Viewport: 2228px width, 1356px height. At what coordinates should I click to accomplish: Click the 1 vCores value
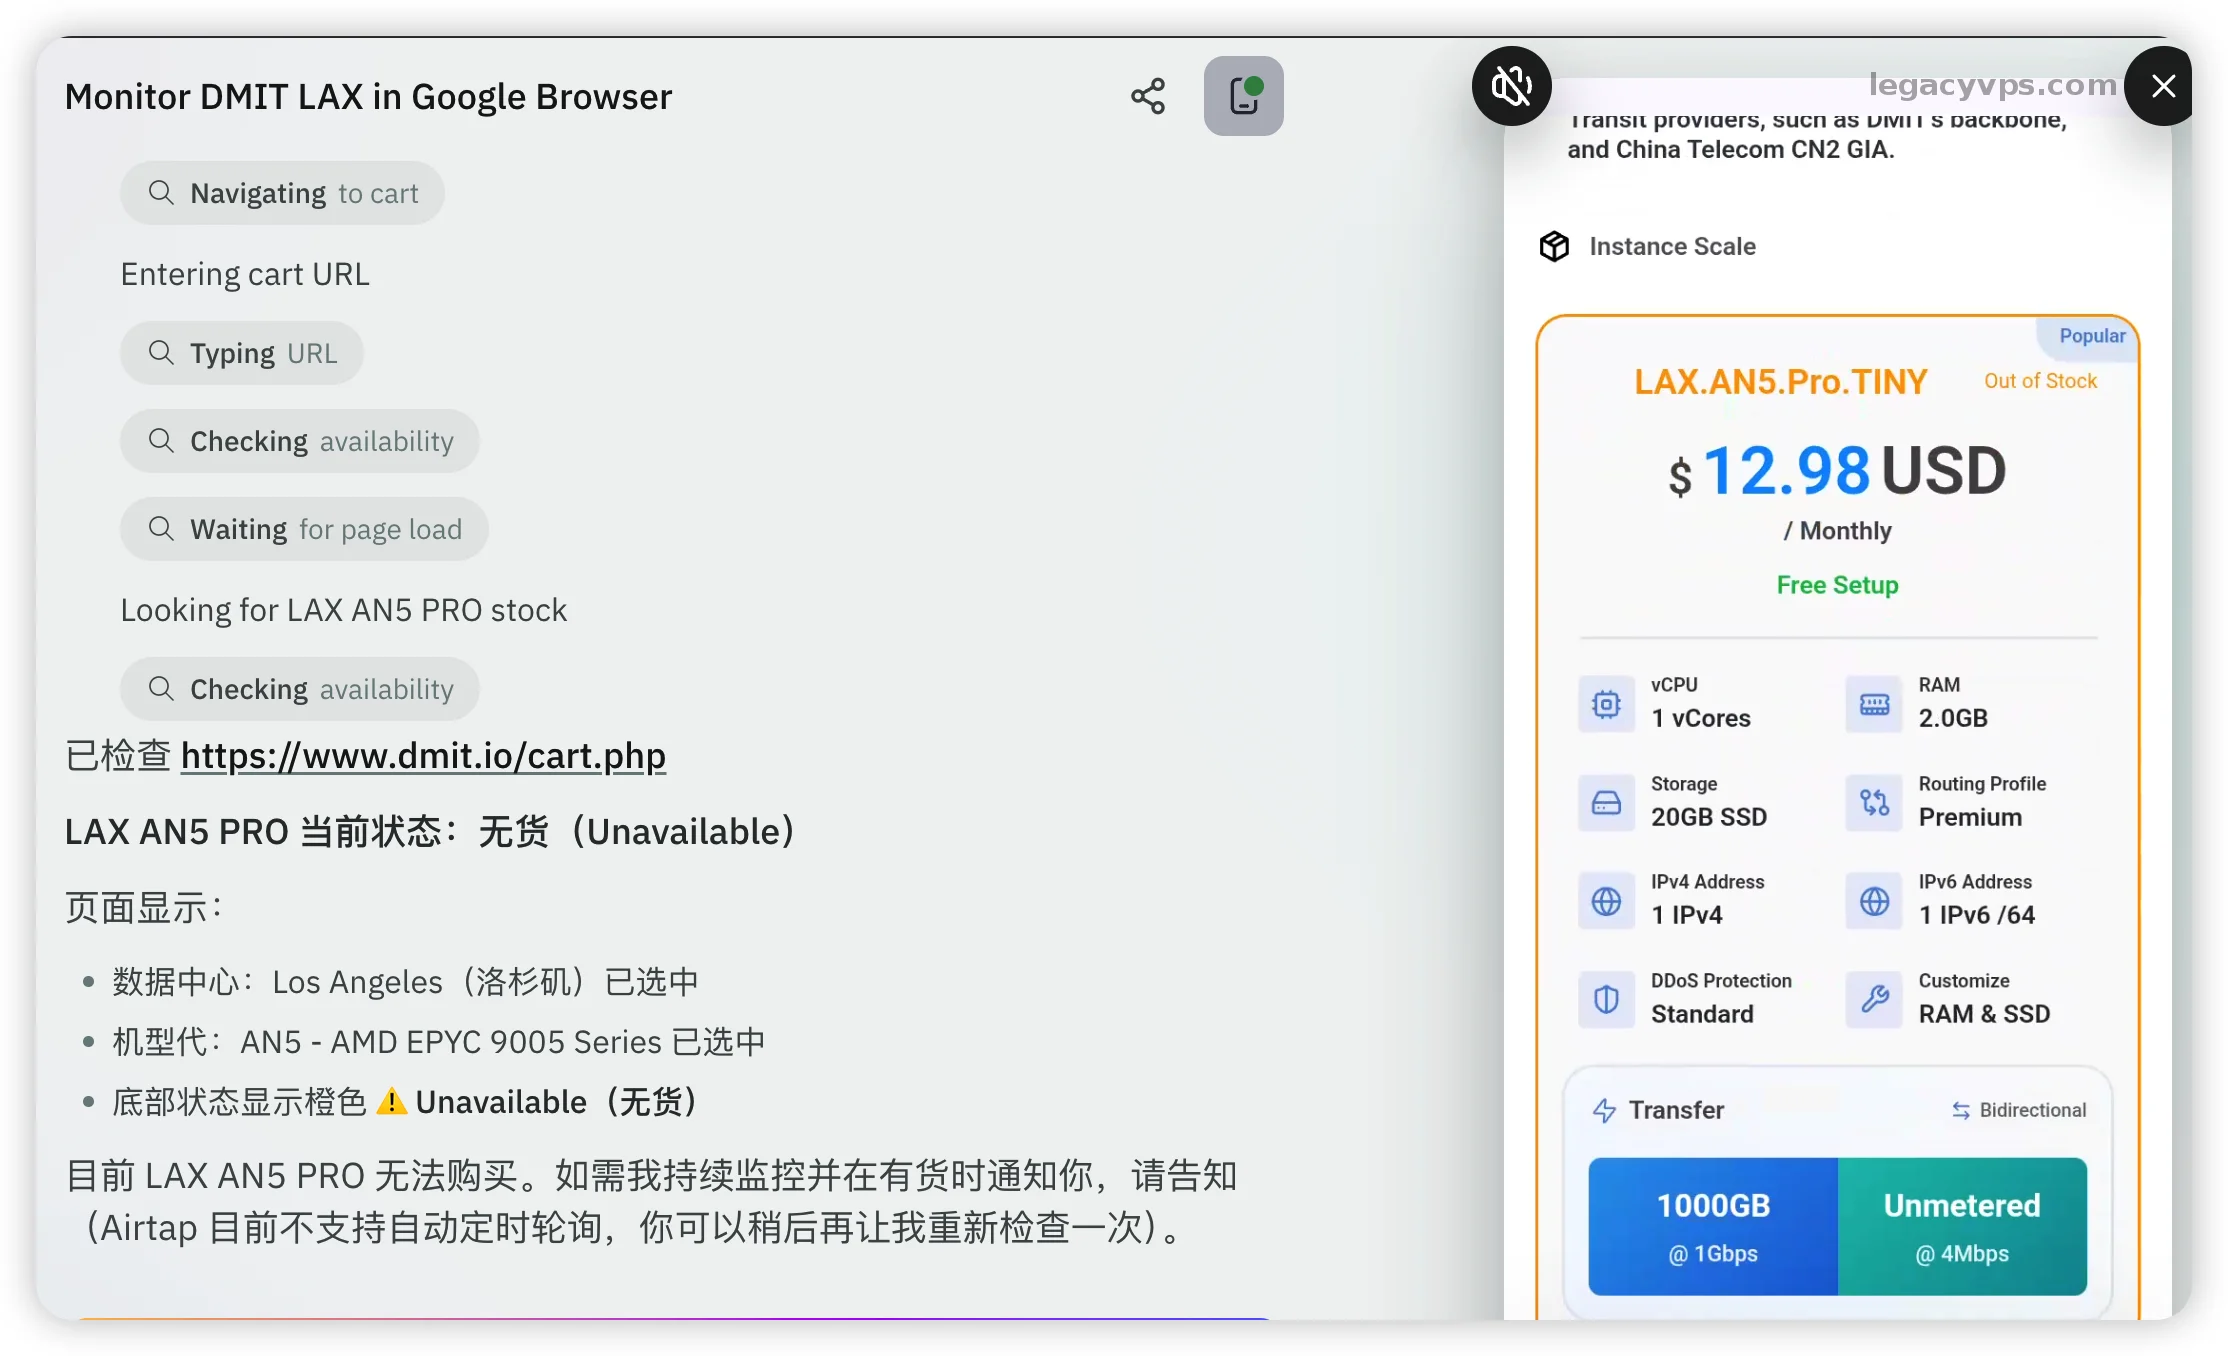click(1701, 718)
